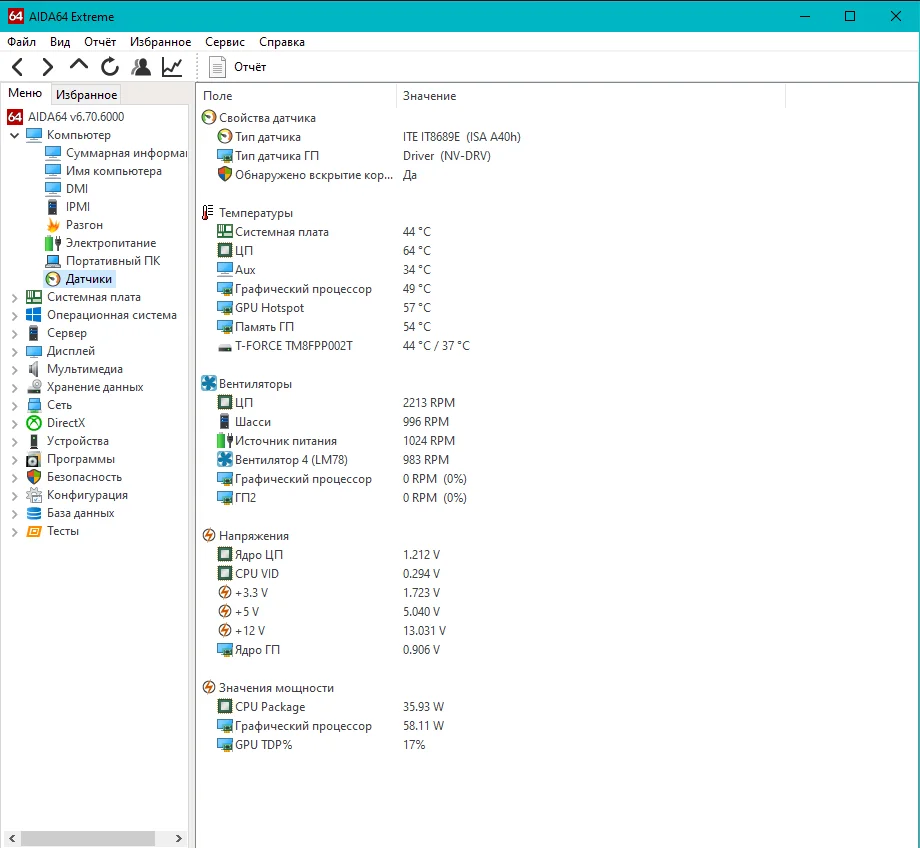This screenshot has width=920, height=848.
Task: Click the Refresh circular arrow icon
Action: point(110,67)
